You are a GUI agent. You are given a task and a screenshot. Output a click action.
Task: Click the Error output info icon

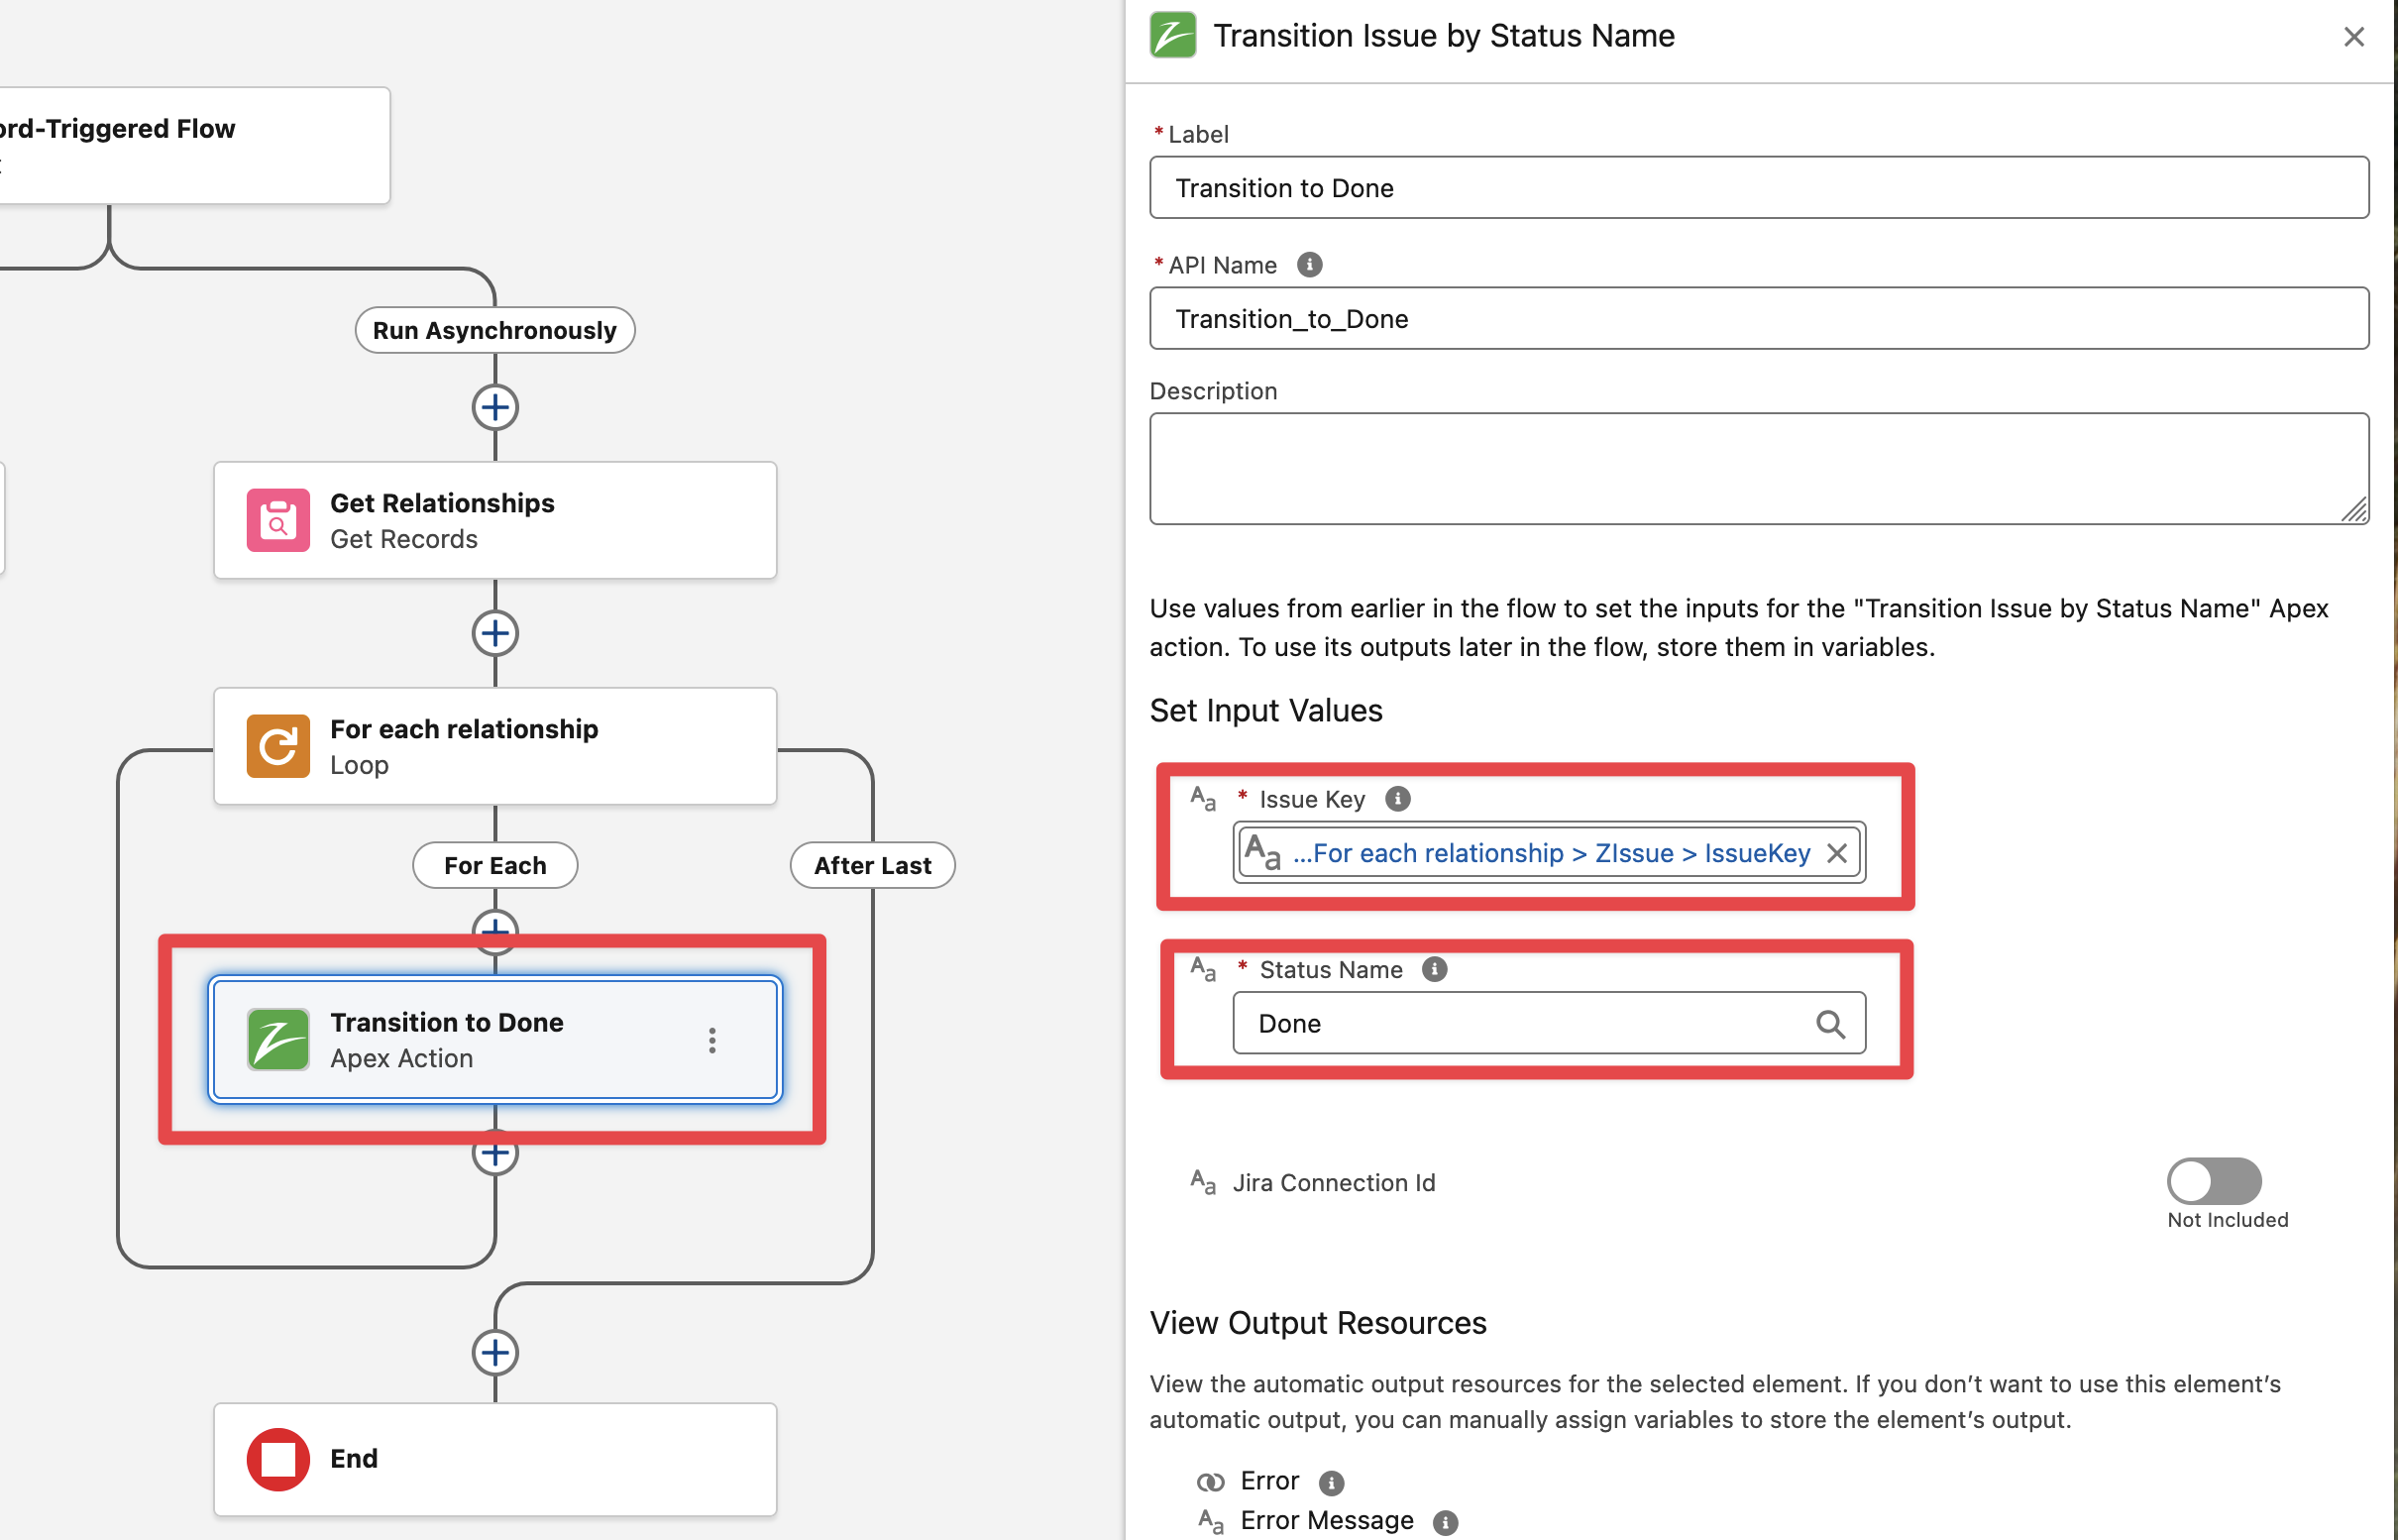coord(1331,1482)
